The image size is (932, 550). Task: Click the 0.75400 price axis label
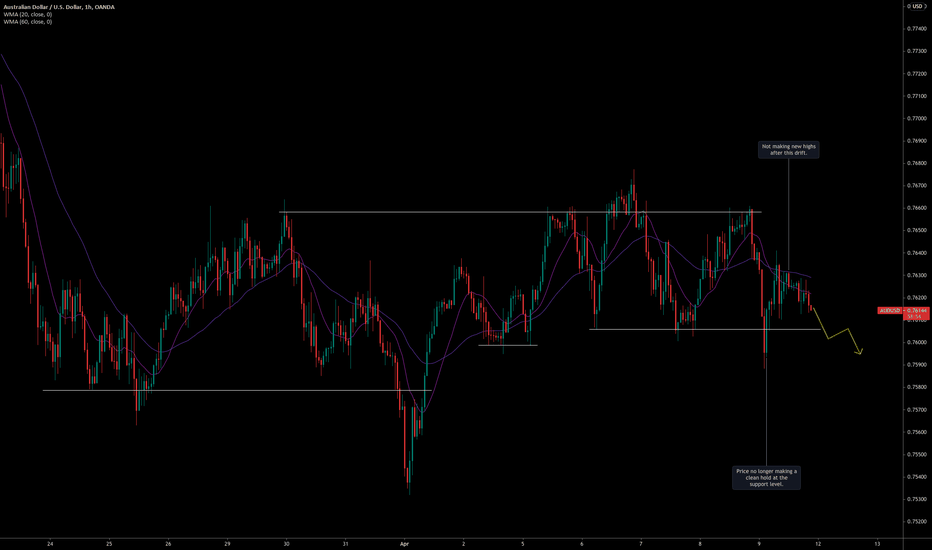916,477
